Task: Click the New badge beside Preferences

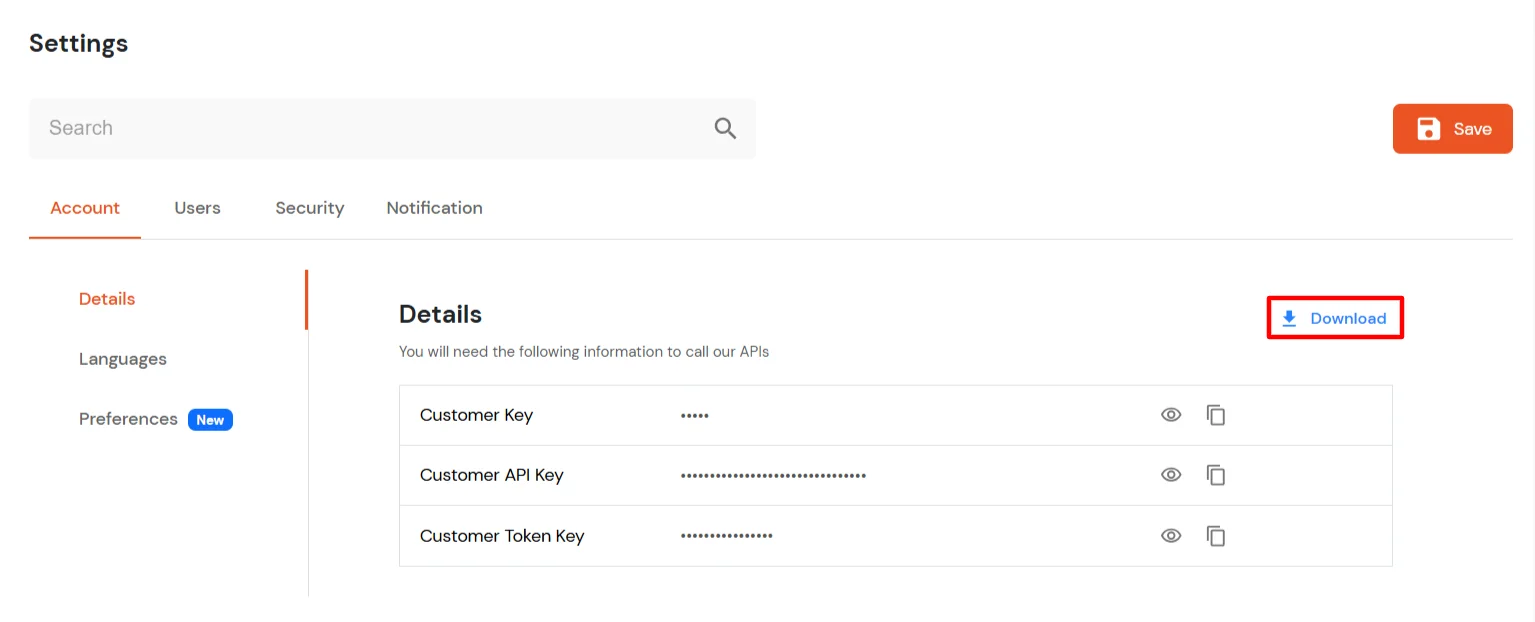Action: pyautogui.click(x=210, y=419)
